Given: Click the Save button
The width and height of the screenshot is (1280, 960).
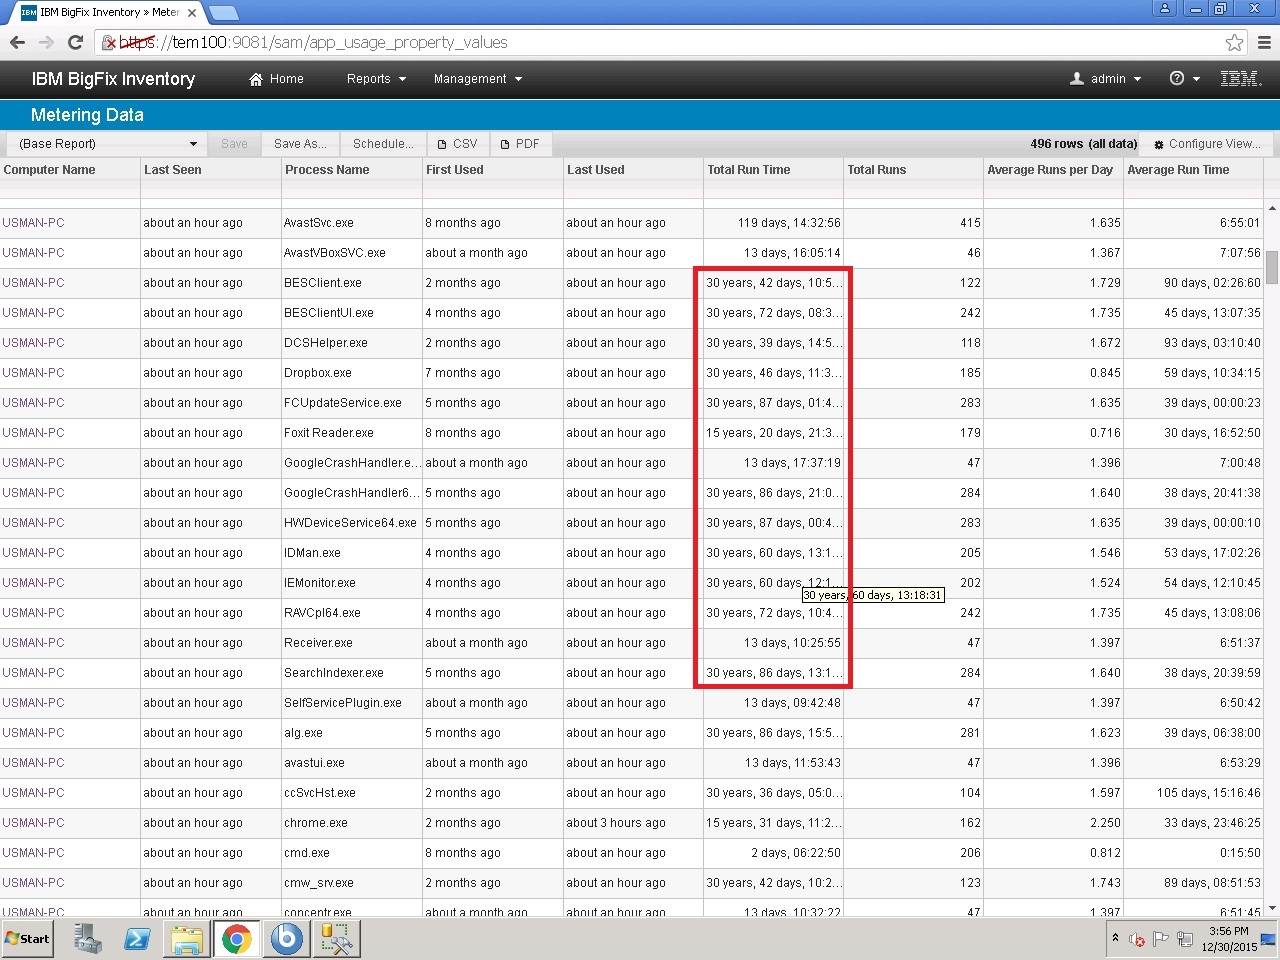Looking at the screenshot, I should pyautogui.click(x=234, y=144).
